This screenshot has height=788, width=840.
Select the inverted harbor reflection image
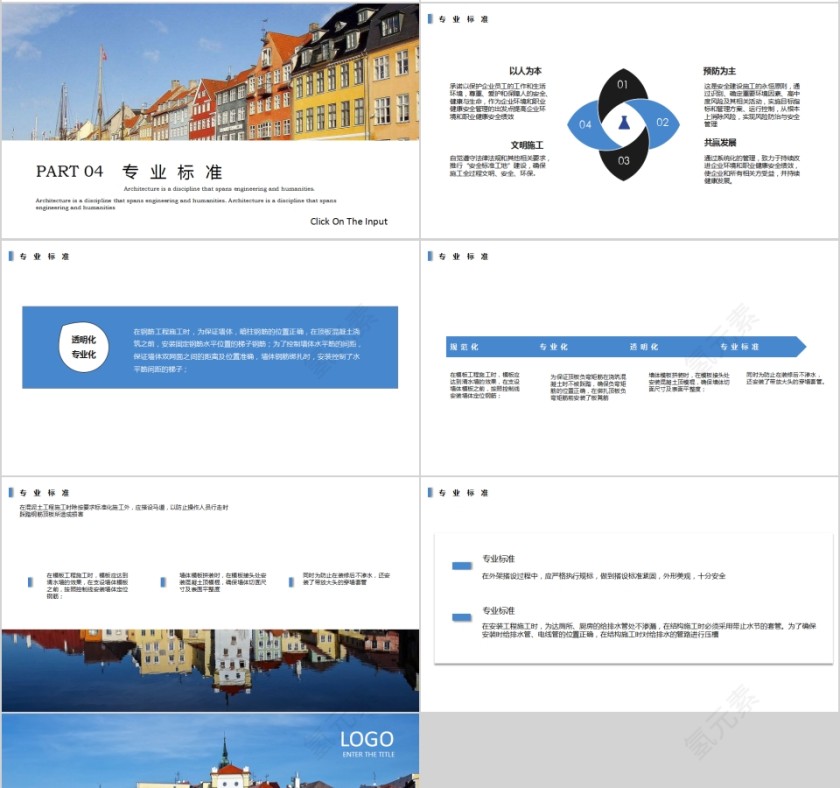pyautogui.click(x=210, y=670)
